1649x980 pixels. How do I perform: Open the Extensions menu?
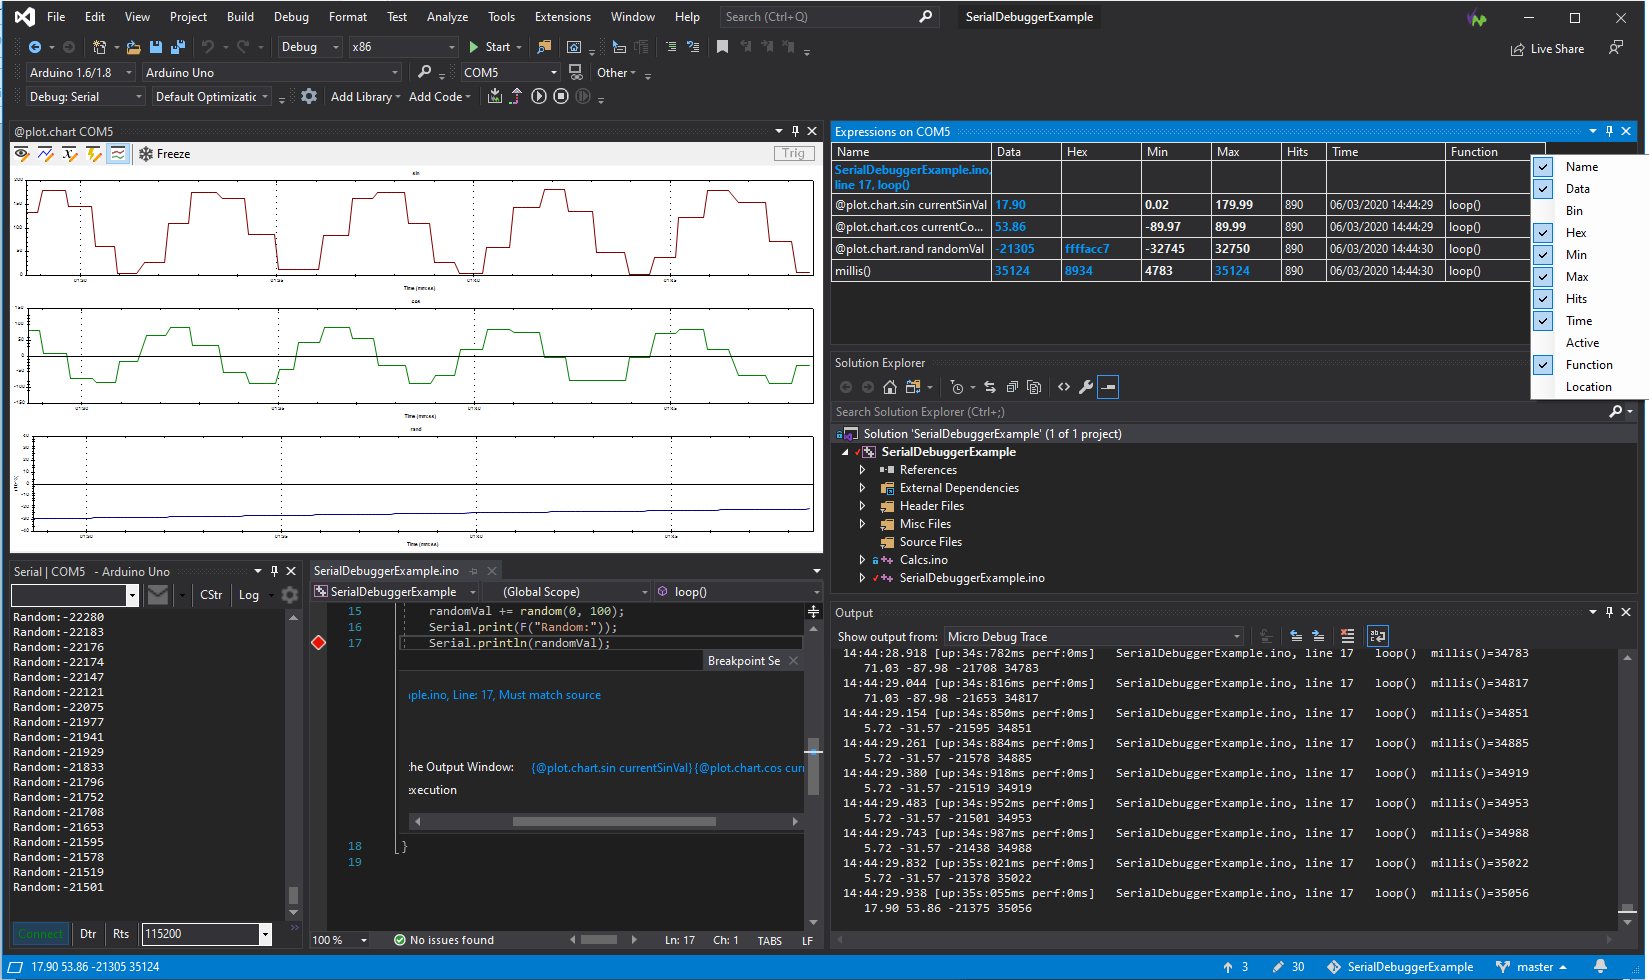(x=563, y=17)
